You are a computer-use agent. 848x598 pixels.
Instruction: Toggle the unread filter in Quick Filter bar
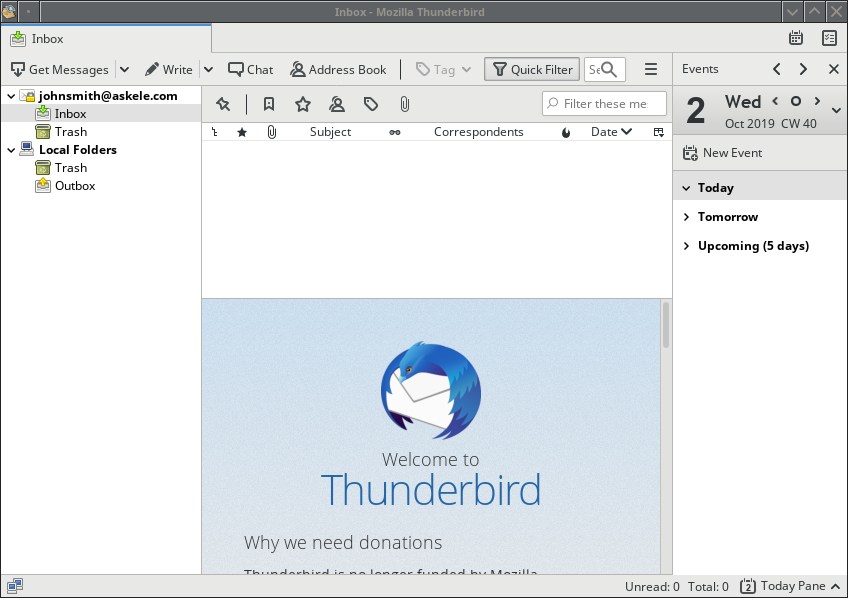[268, 104]
